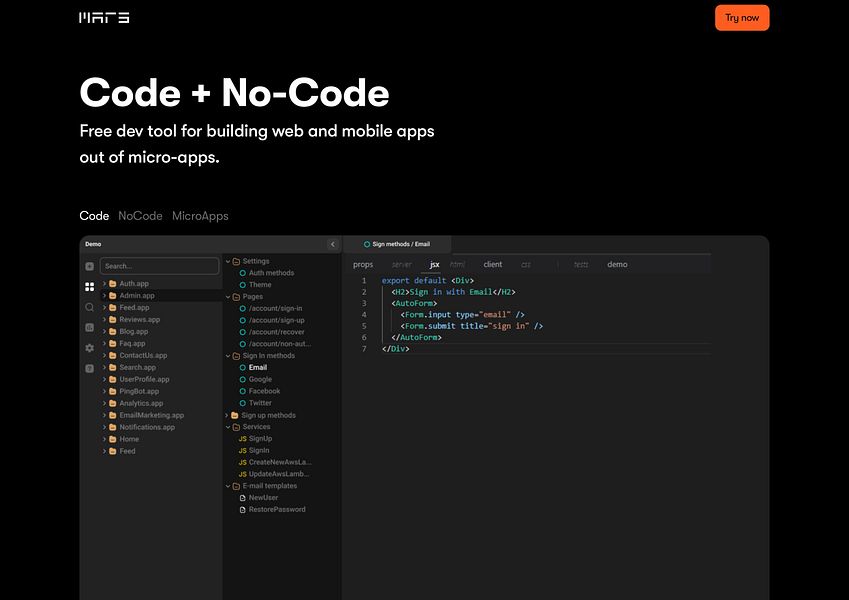849x600 pixels.
Task: Collapse the panel with the left chevron button
Action: click(333, 244)
